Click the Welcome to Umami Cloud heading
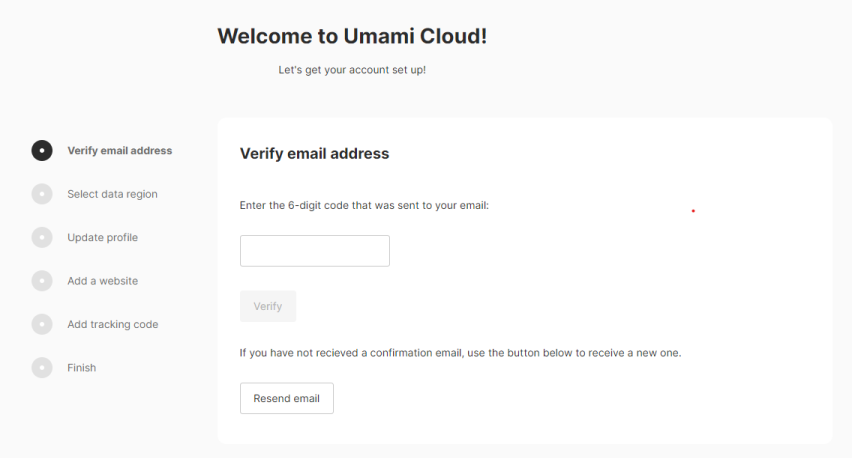The width and height of the screenshot is (852, 458). (x=352, y=37)
